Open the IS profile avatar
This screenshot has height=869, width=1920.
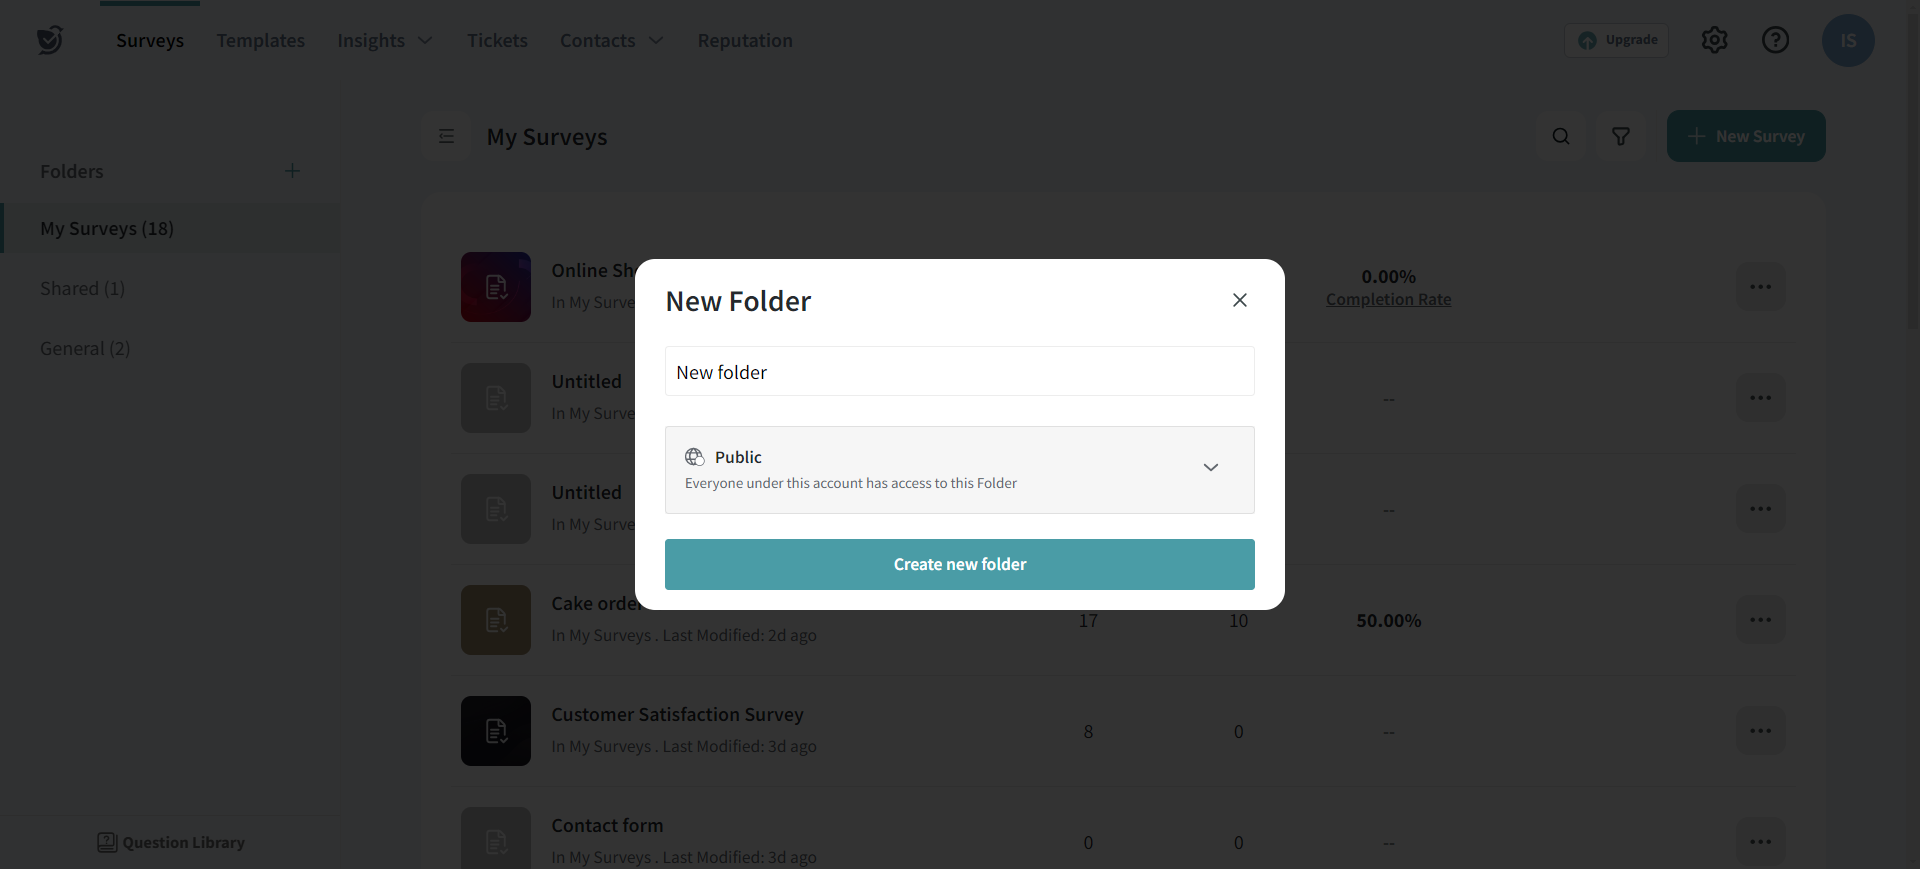(1847, 41)
